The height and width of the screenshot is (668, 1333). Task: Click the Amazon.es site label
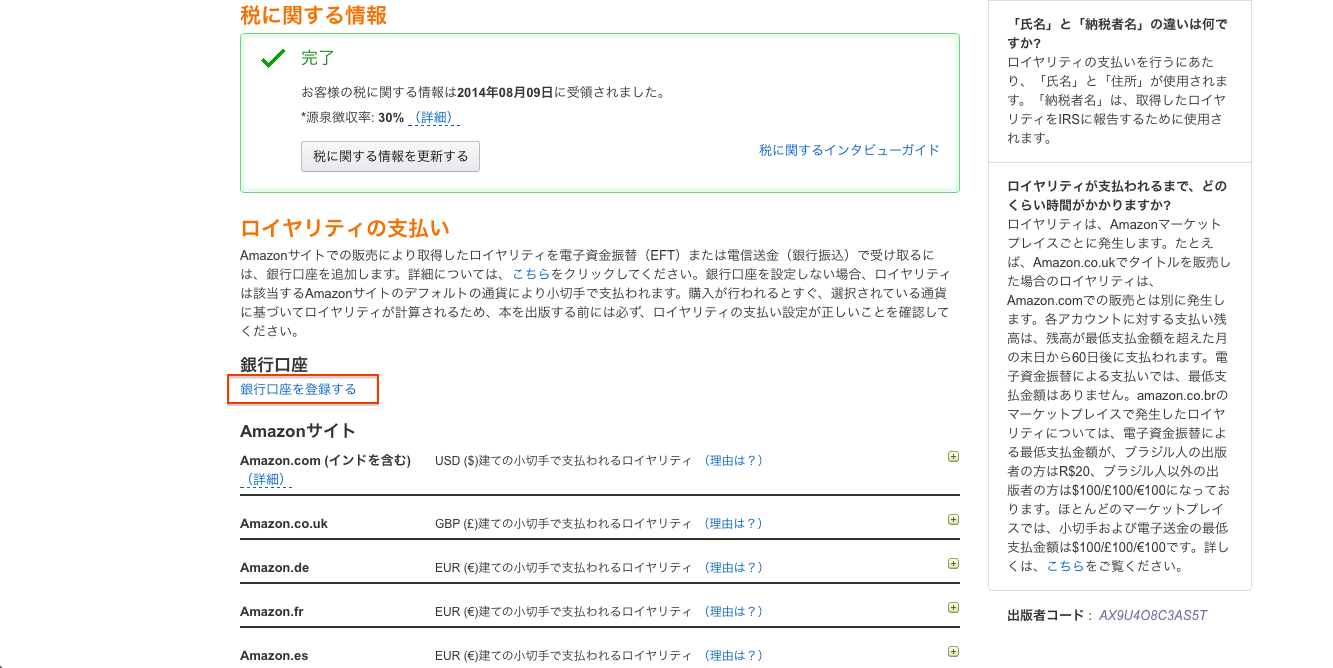click(274, 656)
